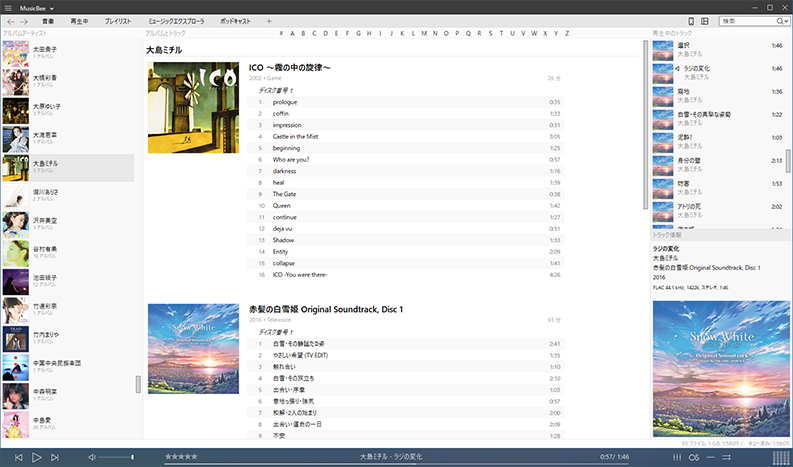Viewport: 793px width, 467px height.
Task: Click the main track list scrollbar
Action: [x=645, y=124]
